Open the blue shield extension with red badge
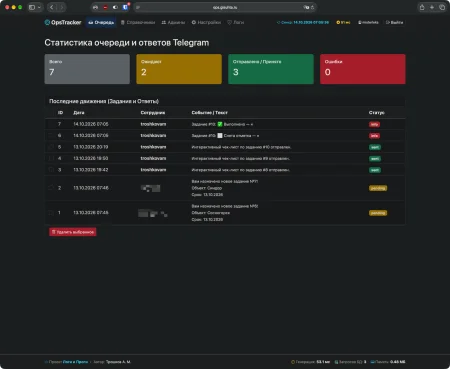Viewport: 450px width, 369px height. point(125,7)
